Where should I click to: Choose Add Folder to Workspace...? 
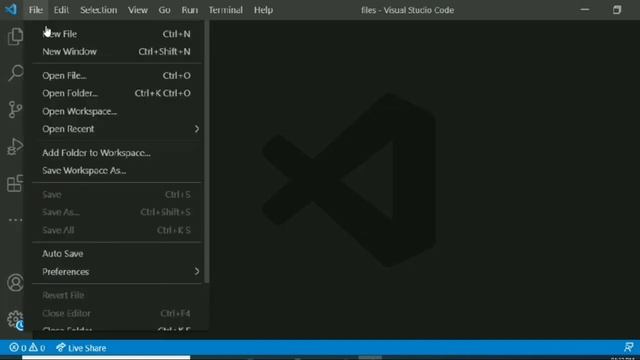pos(117,153)
